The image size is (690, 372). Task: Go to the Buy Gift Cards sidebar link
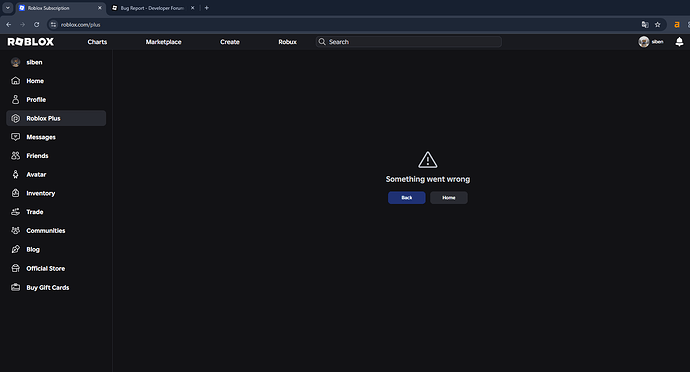pyautogui.click(x=48, y=287)
